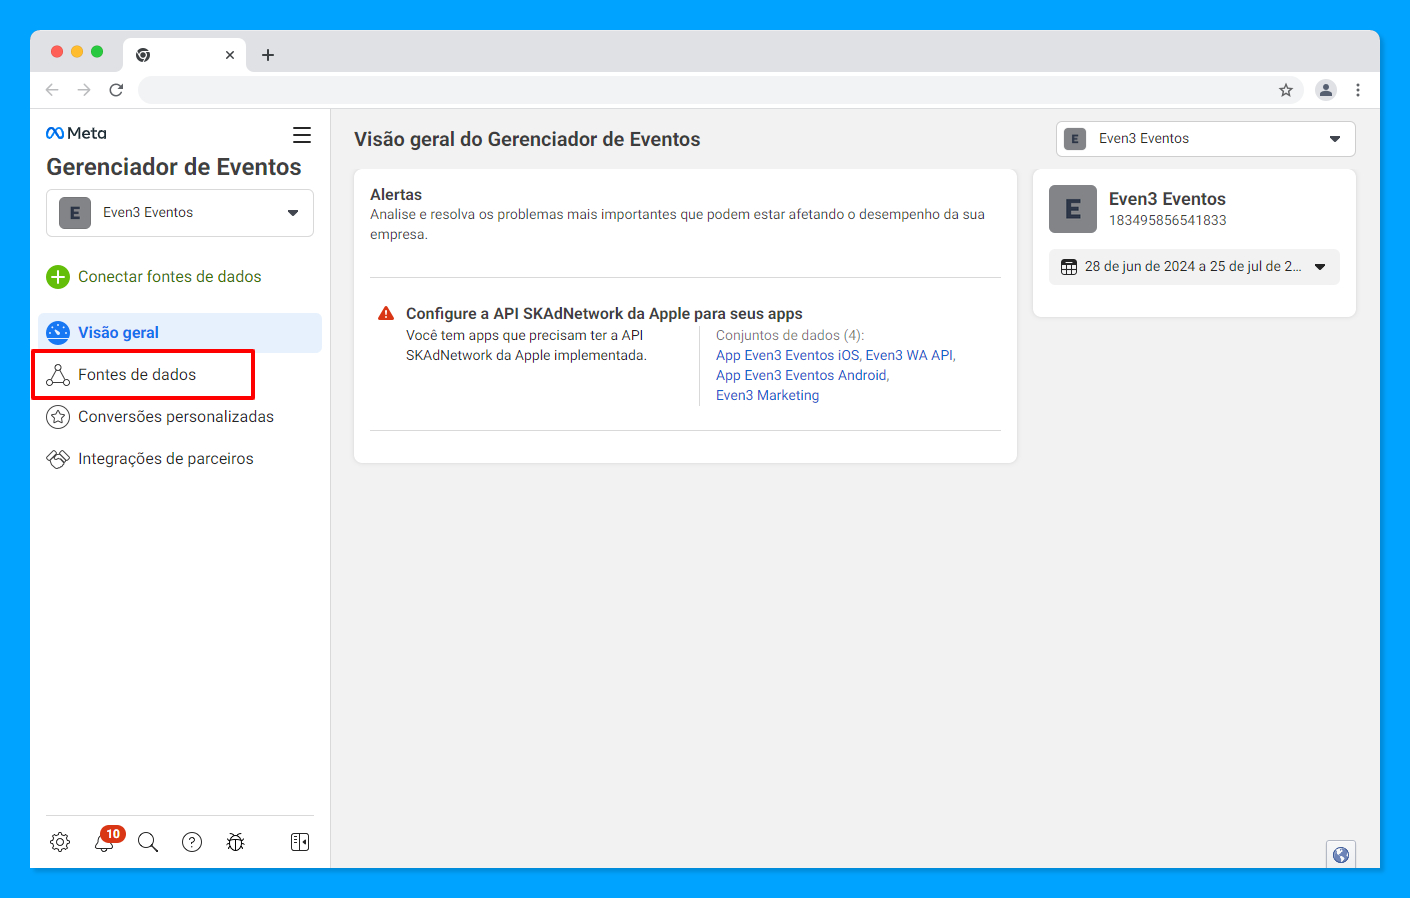Viewport: 1410px width, 898px height.
Task: Go back in browser history
Action: [x=52, y=90]
